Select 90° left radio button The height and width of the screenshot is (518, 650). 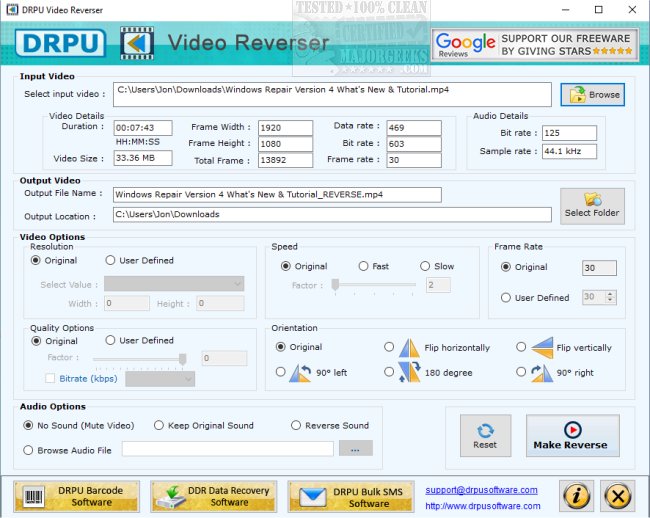(x=281, y=372)
